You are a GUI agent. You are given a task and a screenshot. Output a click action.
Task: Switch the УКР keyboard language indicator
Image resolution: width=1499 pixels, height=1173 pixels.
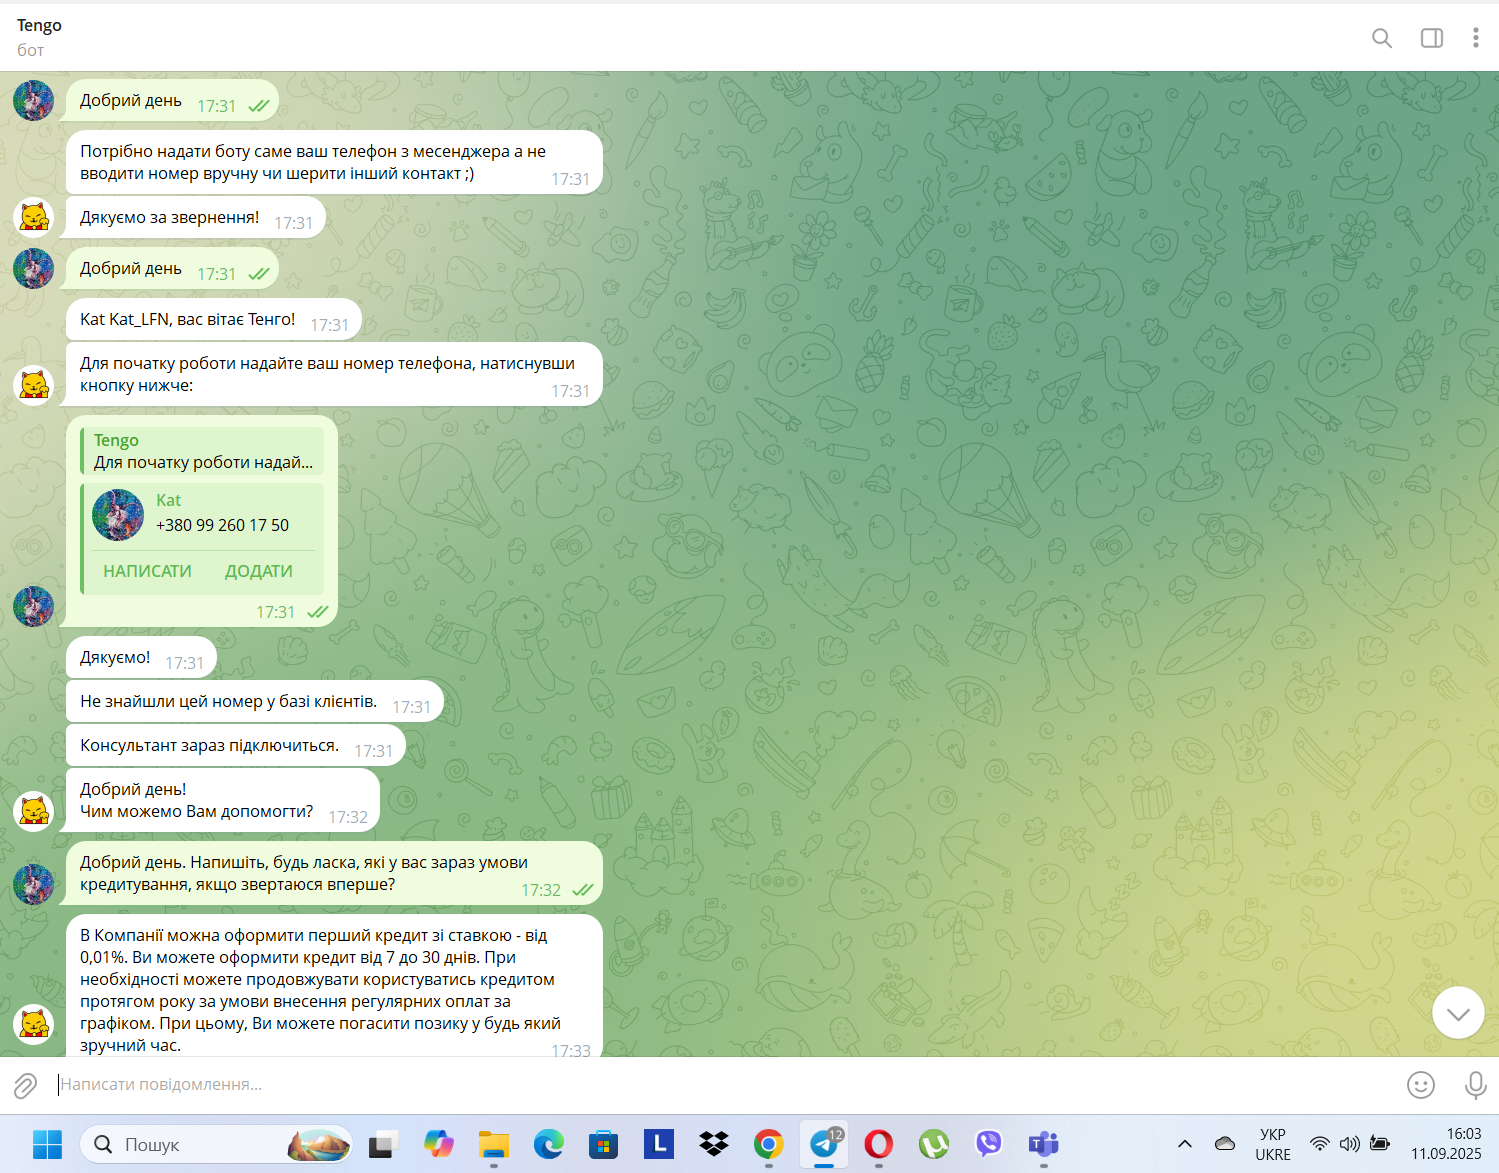pyautogui.click(x=1273, y=1144)
